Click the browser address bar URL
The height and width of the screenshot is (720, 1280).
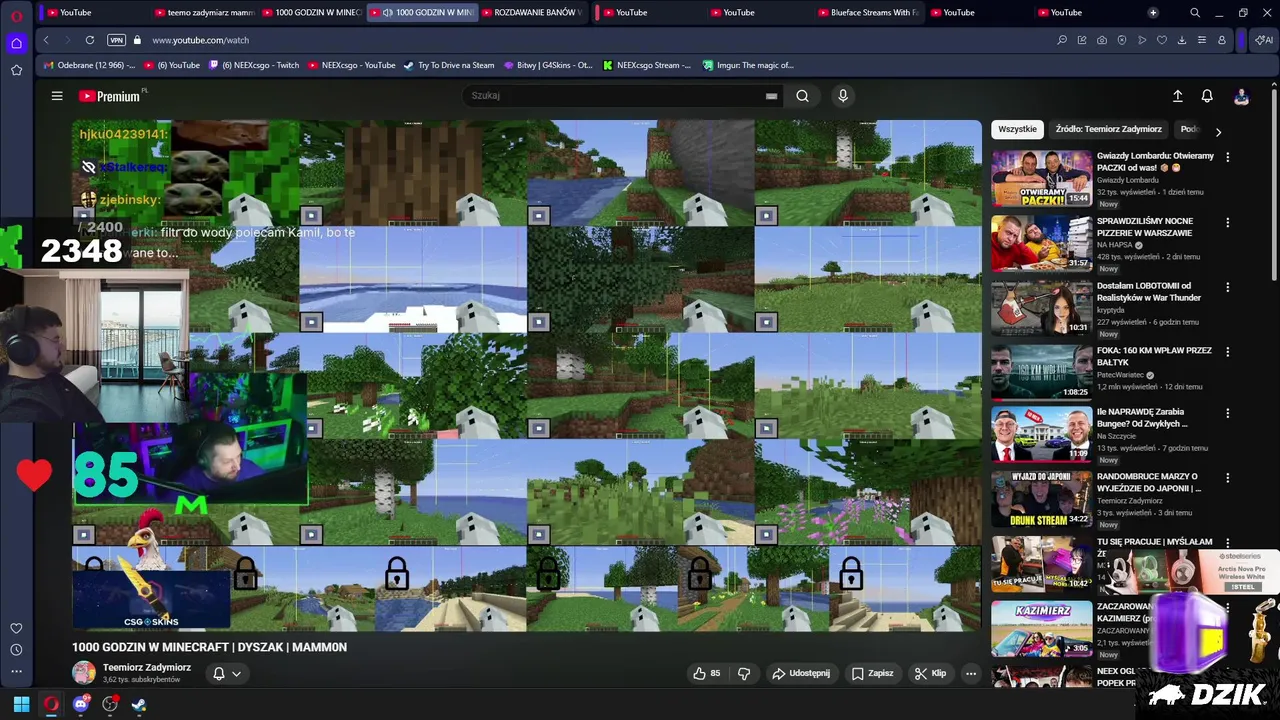click(x=201, y=40)
